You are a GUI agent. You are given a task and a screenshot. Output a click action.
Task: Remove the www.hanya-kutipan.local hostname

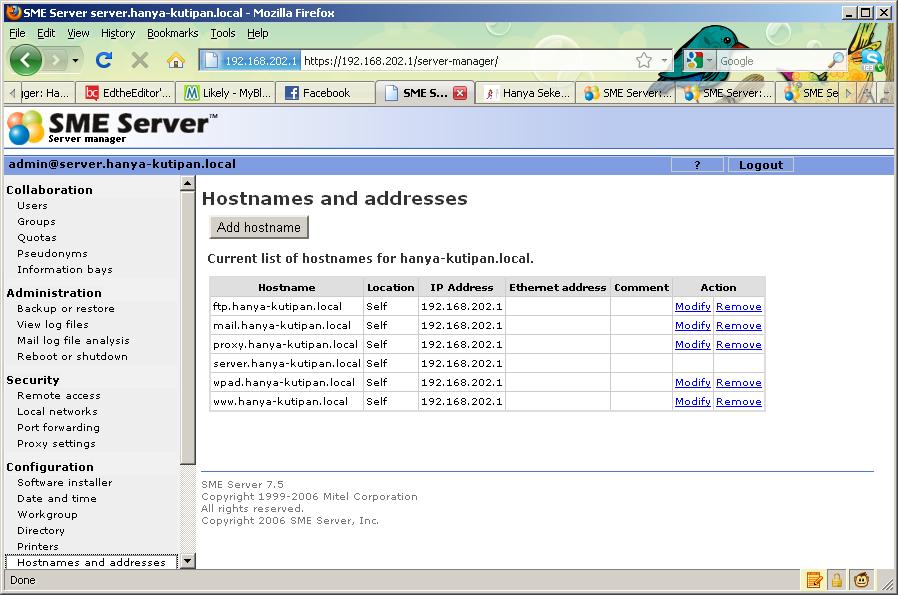tap(739, 401)
